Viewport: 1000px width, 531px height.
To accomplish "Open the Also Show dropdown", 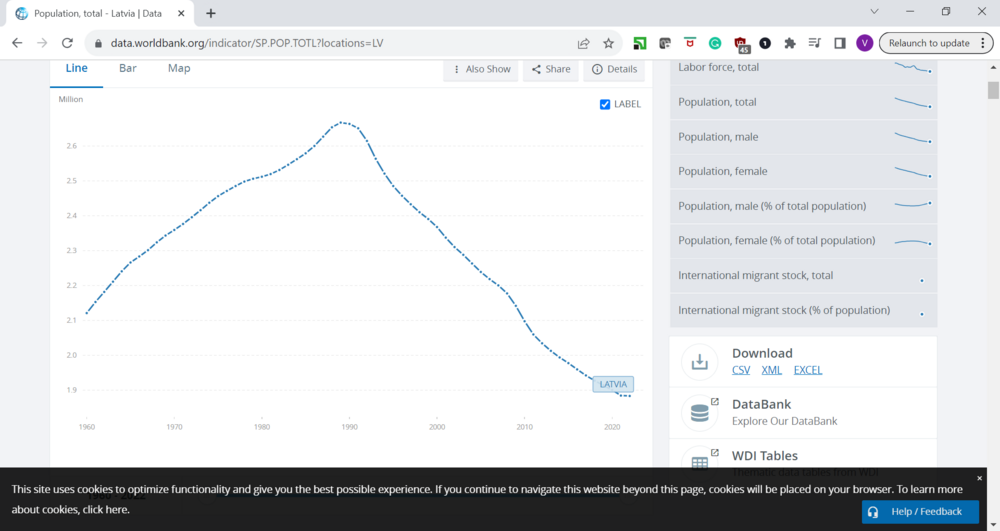I will pos(481,69).
